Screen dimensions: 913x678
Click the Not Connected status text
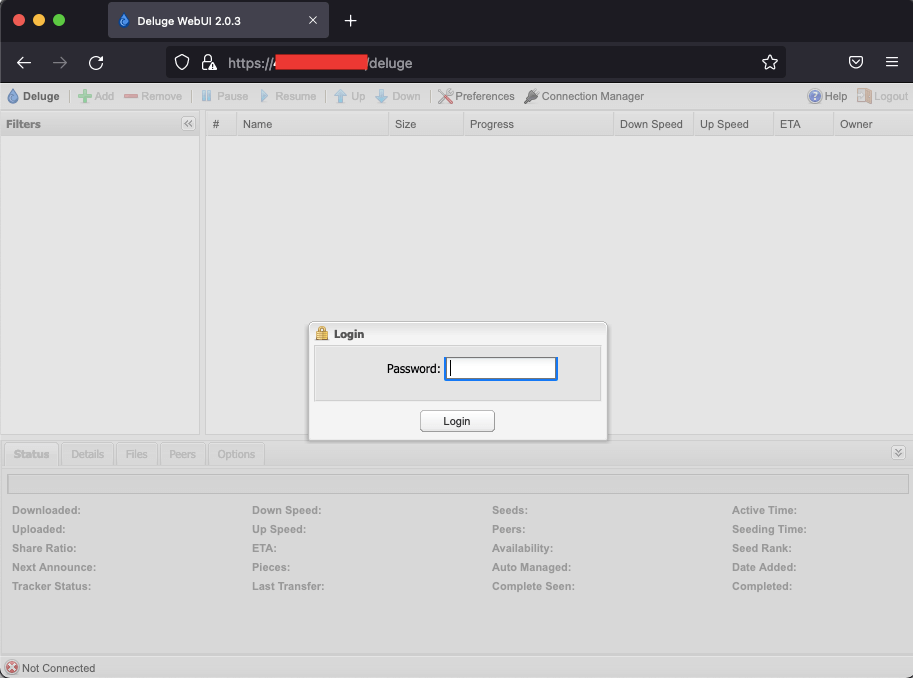58,668
